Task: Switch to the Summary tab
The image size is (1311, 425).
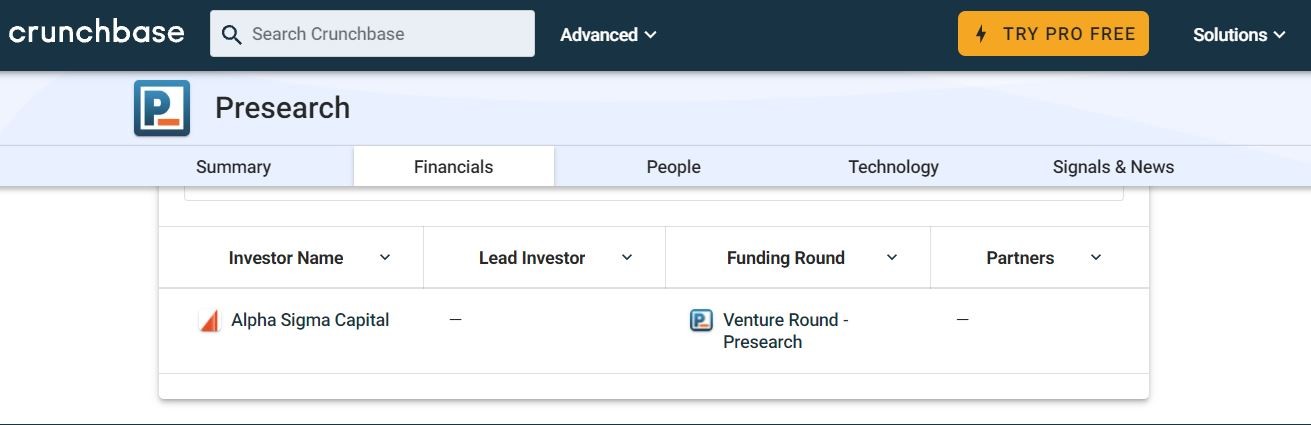Action: pyautogui.click(x=233, y=167)
